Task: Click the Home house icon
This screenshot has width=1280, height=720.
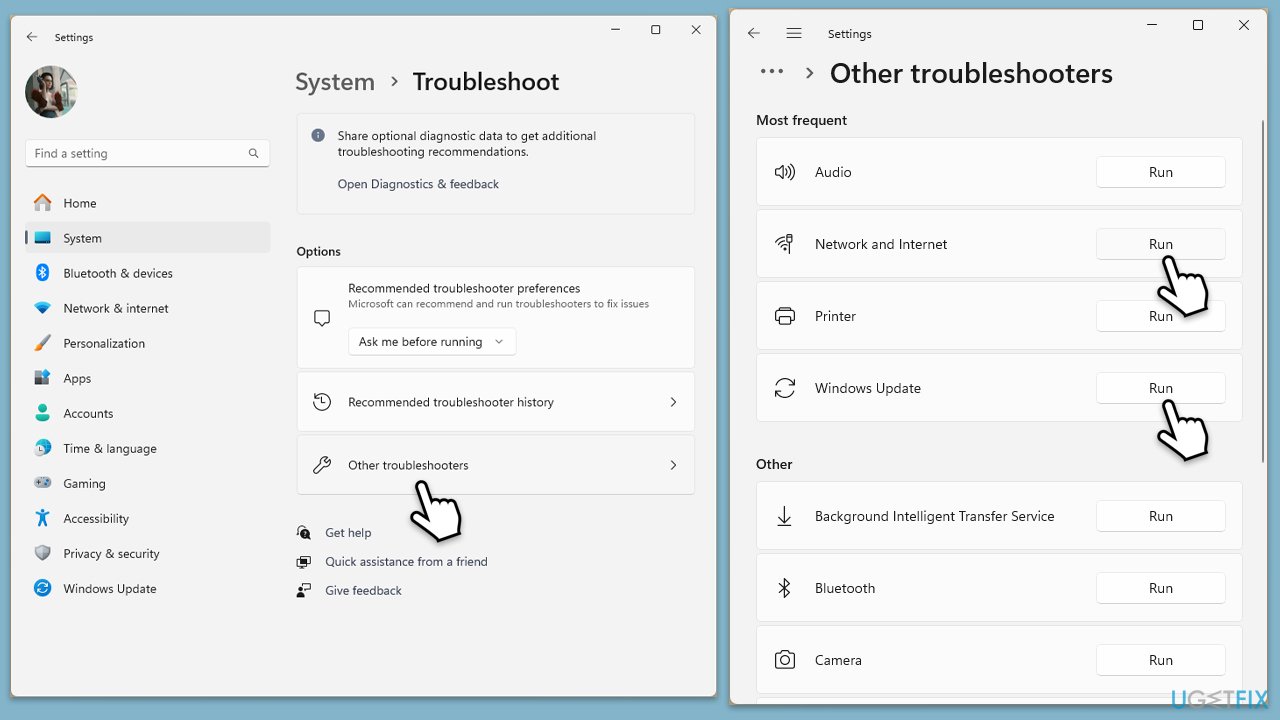Action: coord(42,203)
